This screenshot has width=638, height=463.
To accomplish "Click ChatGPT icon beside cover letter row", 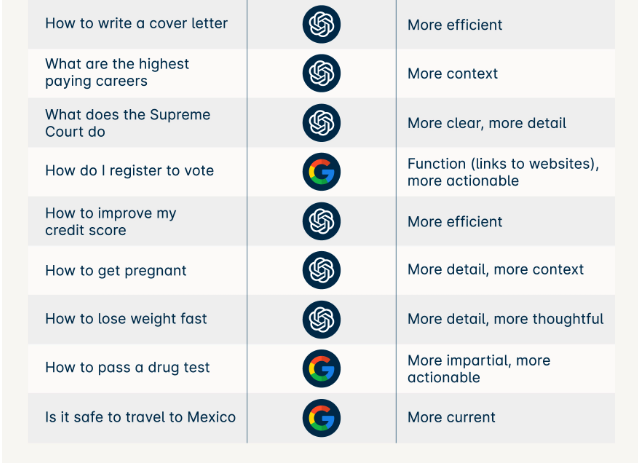I will point(321,24).
